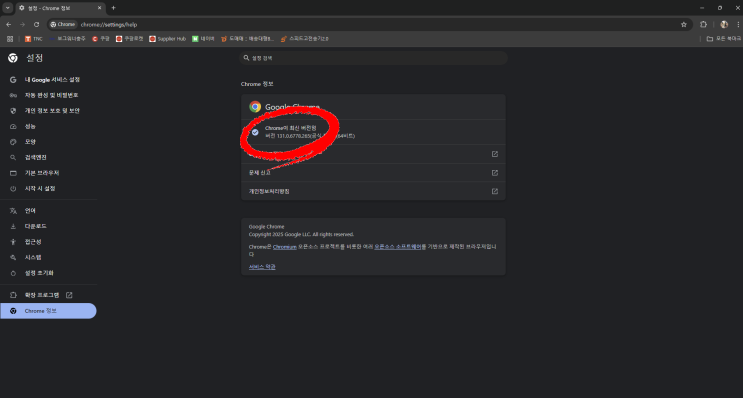The image size is (743, 398).
Task: Open the 검색엔진 section
Action: tap(48, 157)
